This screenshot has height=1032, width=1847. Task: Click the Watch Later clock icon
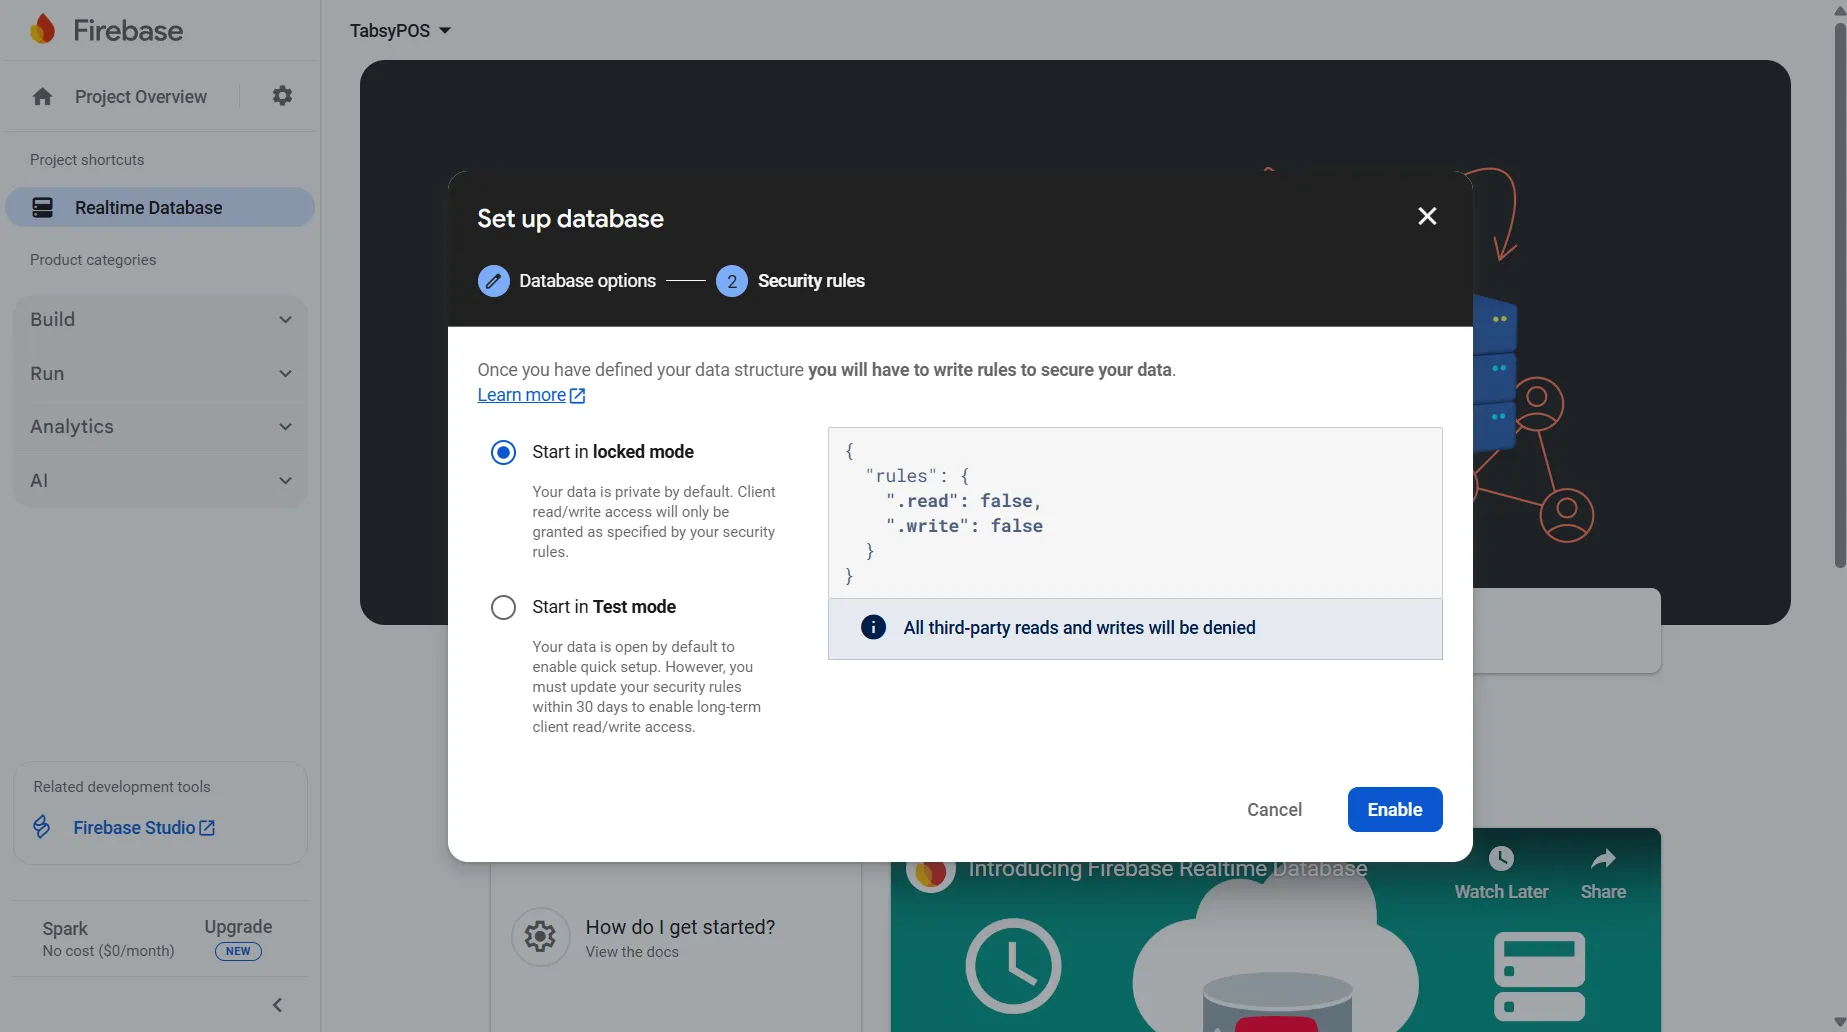pyautogui.click(x=1501, y=858)
